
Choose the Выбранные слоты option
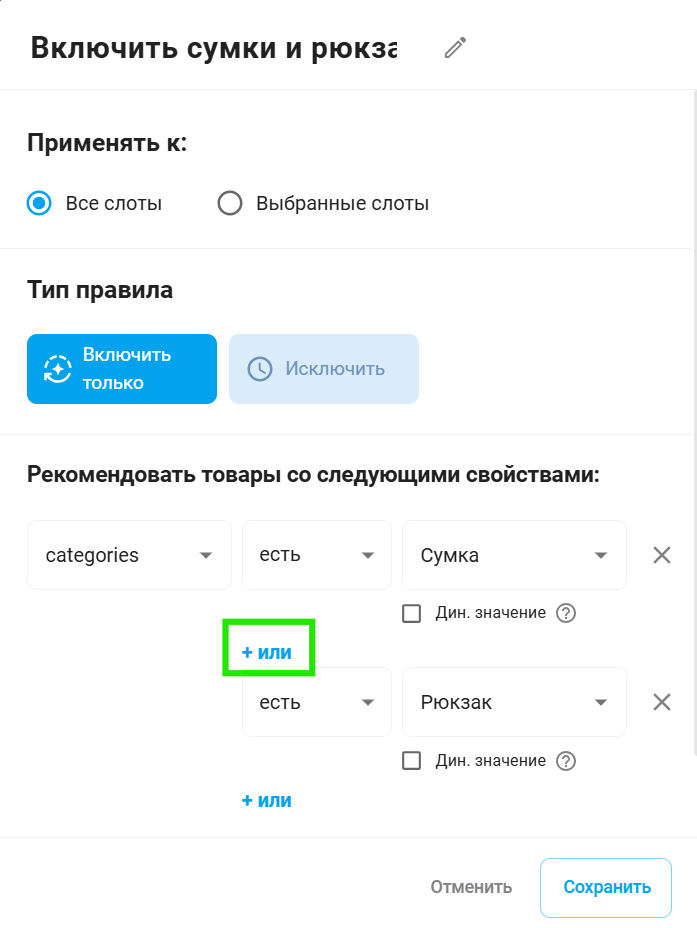[230, 204]
